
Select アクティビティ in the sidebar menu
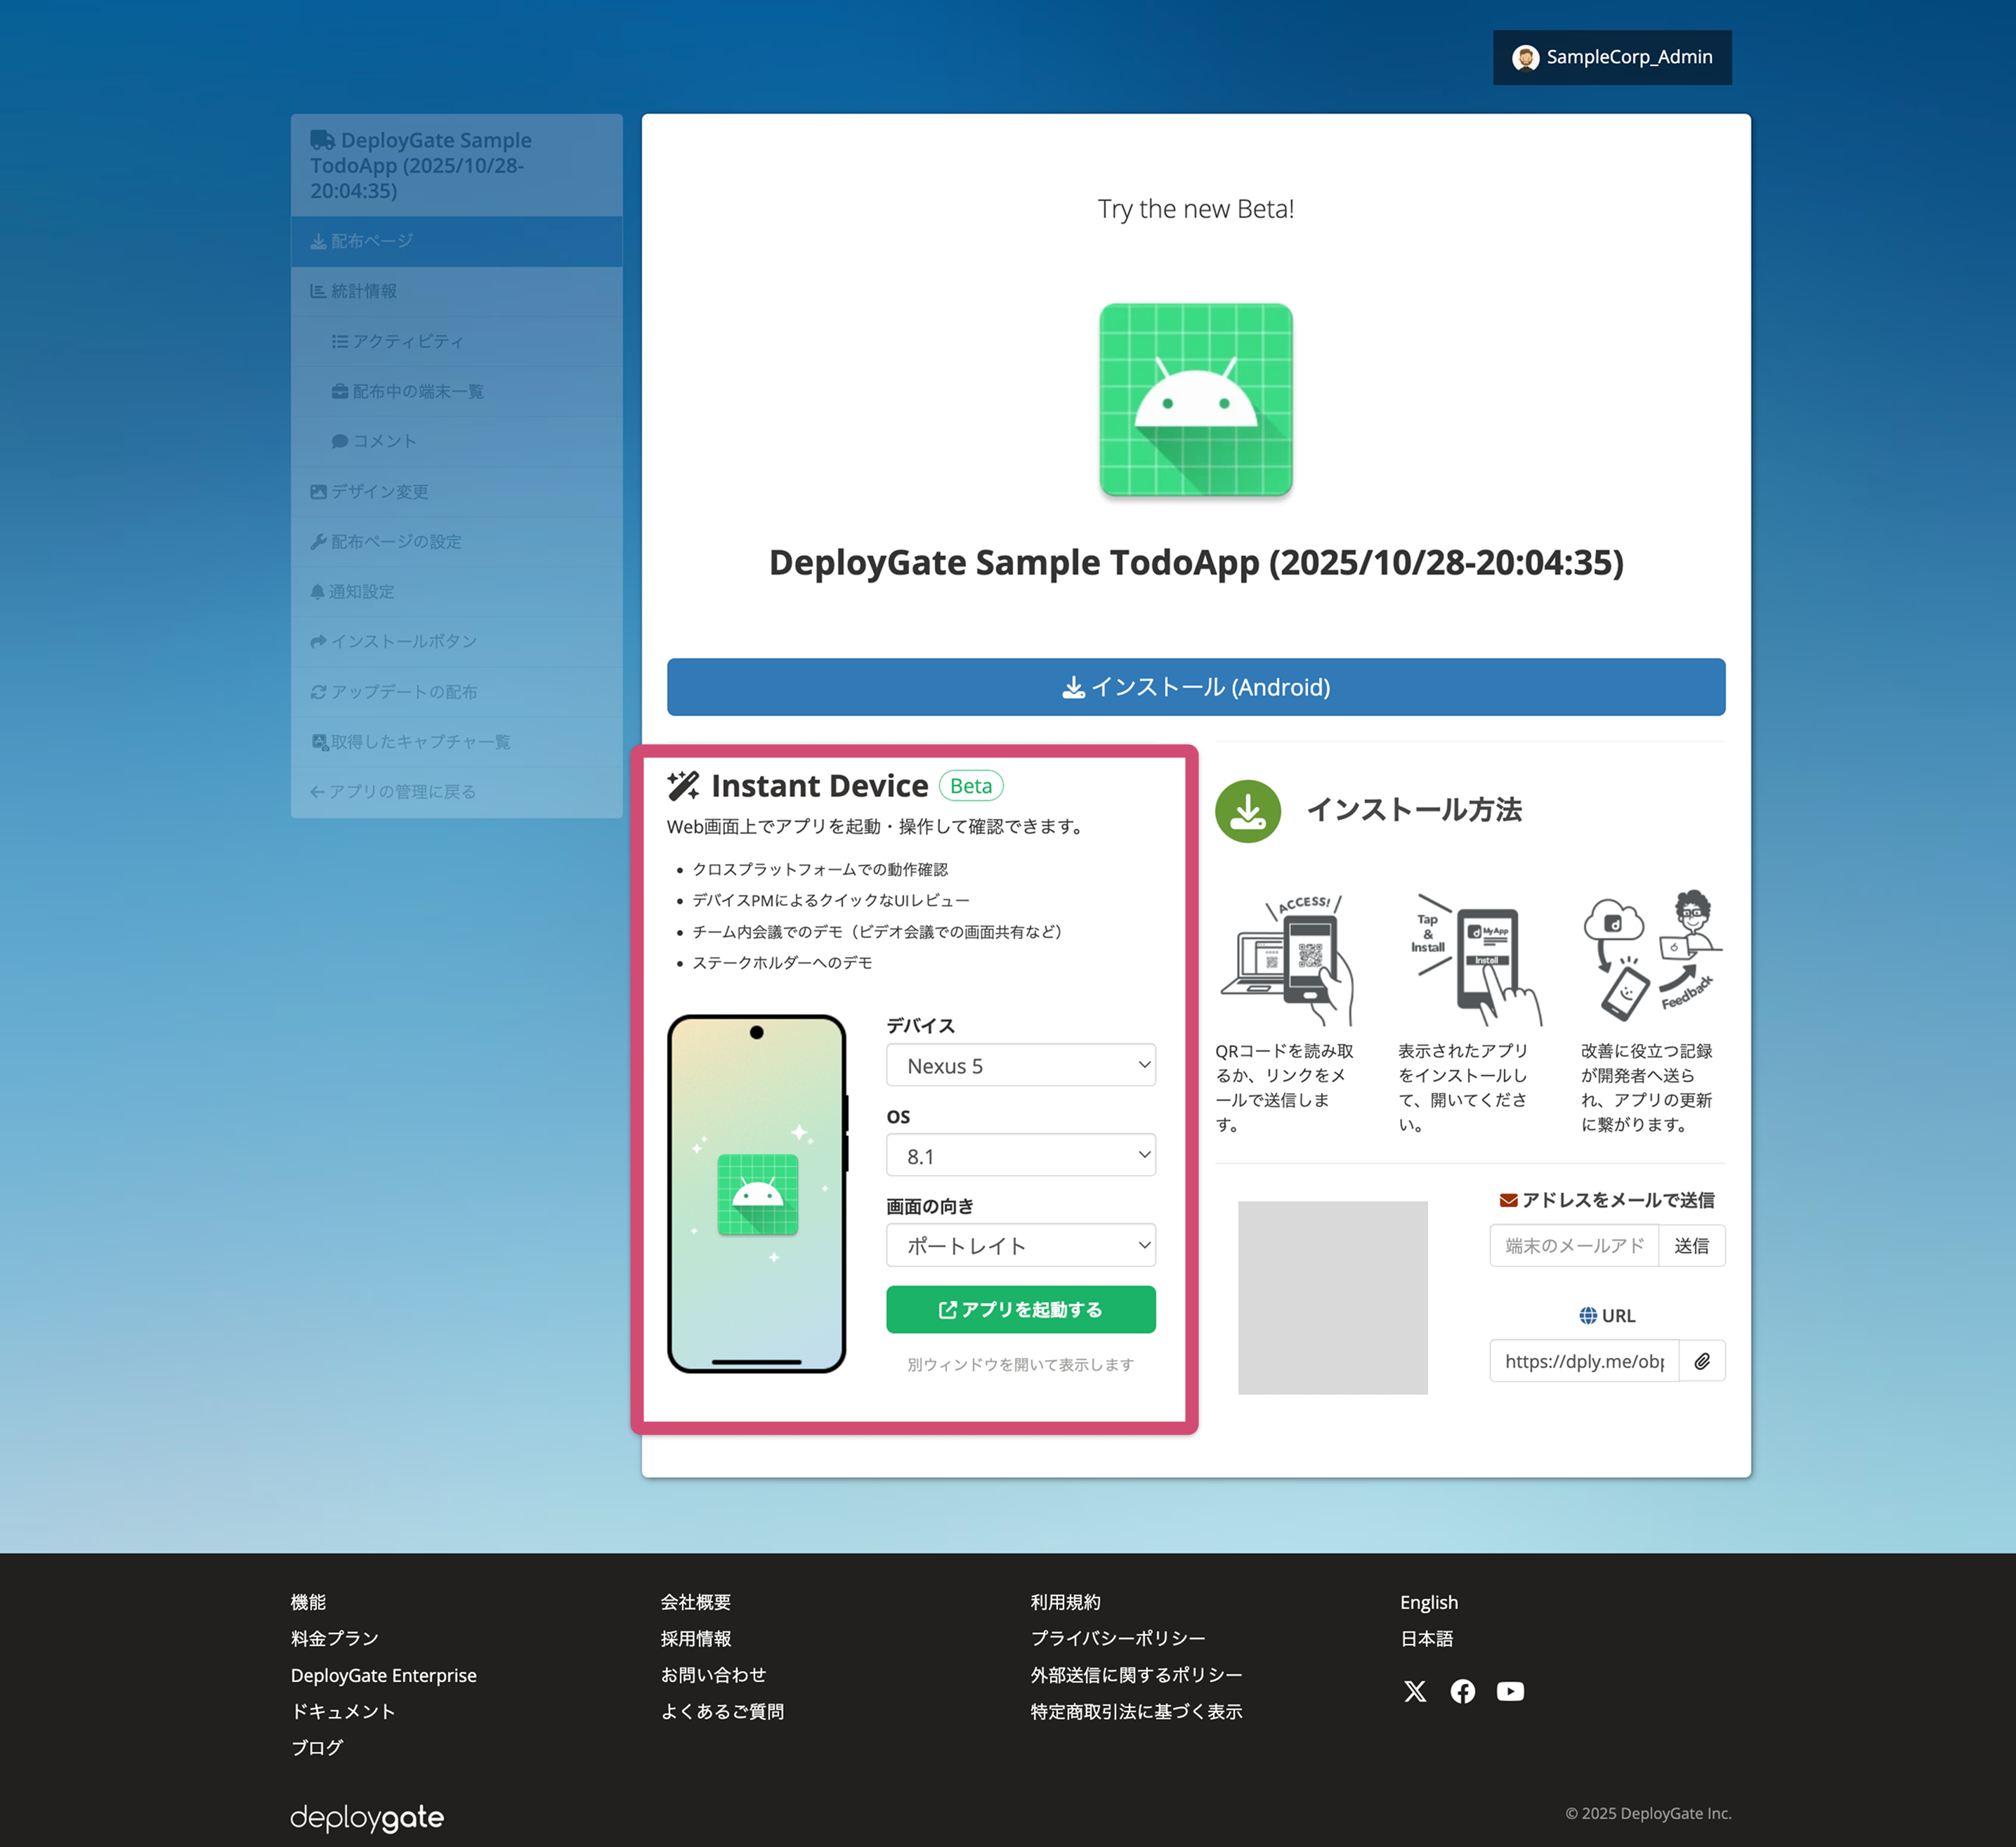(339, 341)
